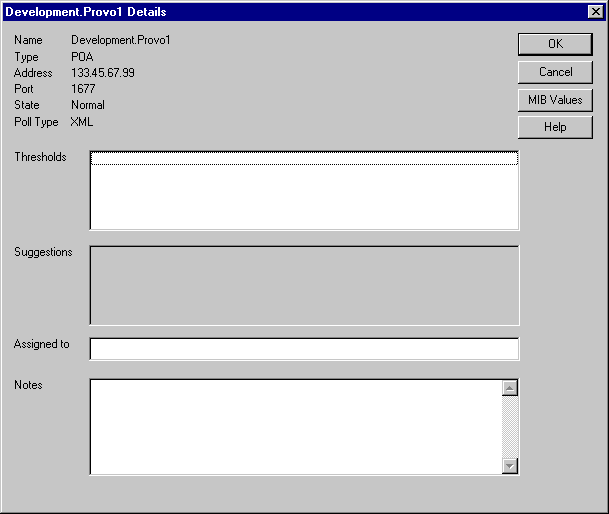
Task: Click the Address label
Action: (x=33, y=73)
